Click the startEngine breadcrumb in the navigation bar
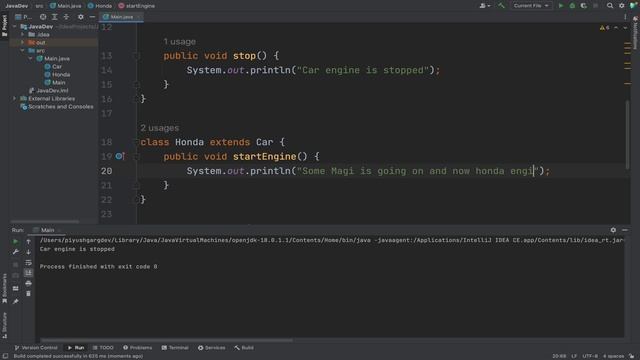The height and width of the screenshot is (360, 640). click(136, 6)
